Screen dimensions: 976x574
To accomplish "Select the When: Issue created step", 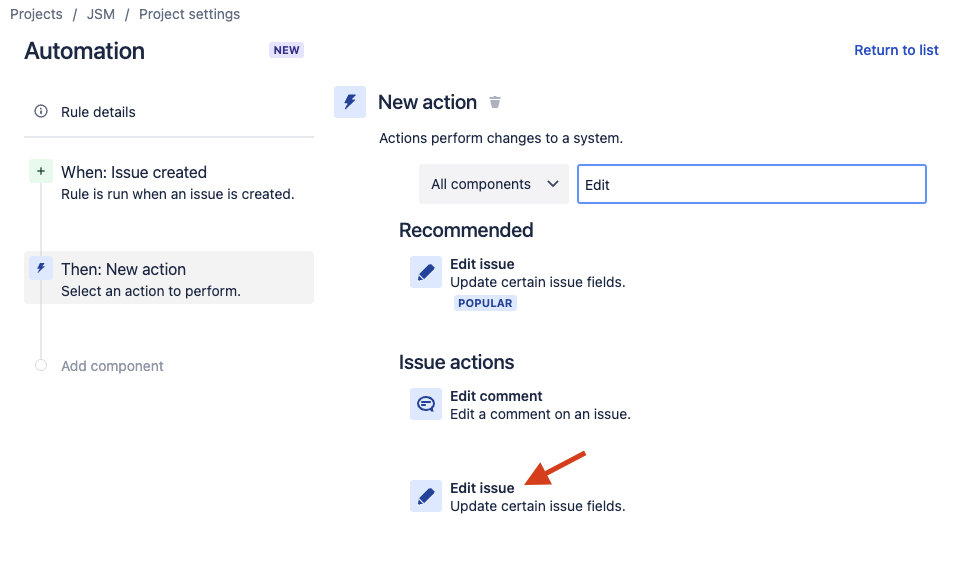I will point(134,172).
